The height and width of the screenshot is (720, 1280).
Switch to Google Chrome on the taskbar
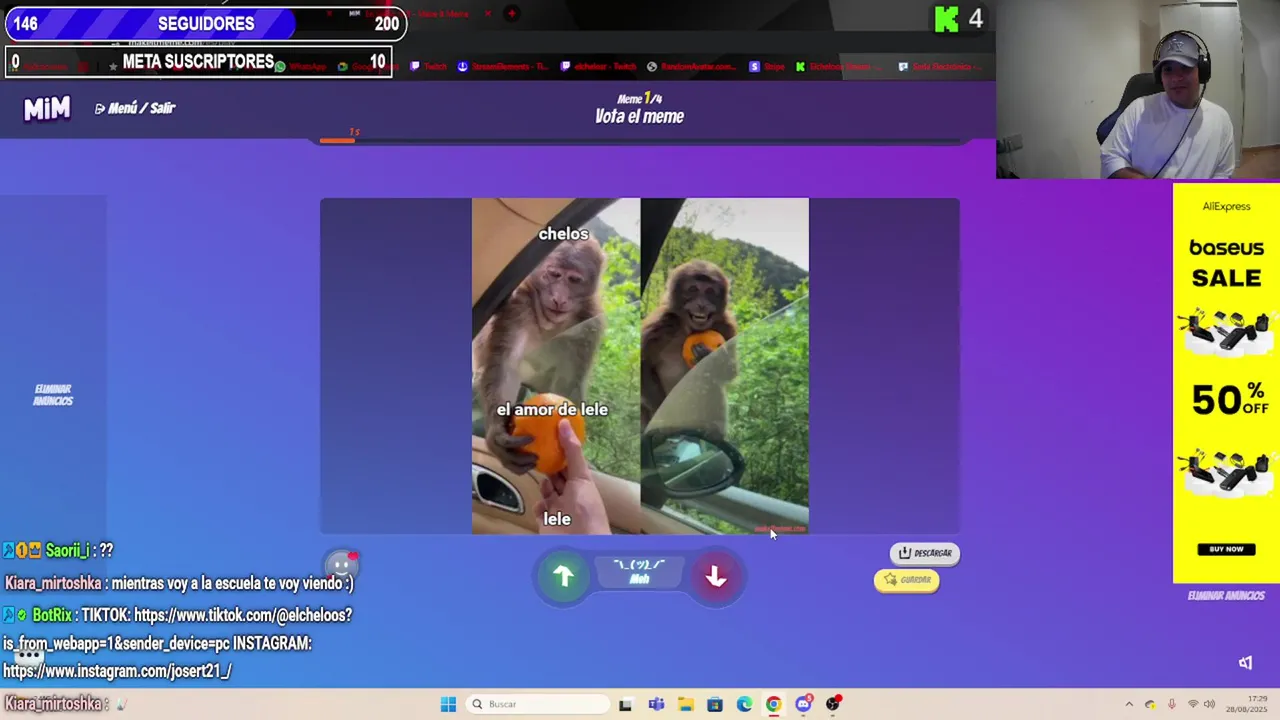point(773,704)
